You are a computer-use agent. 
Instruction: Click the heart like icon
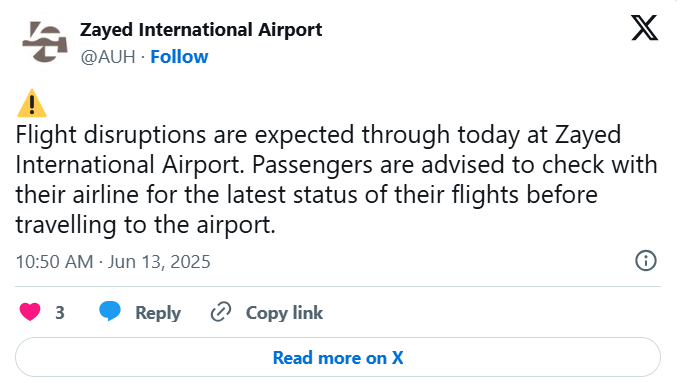pyautogui.click(x=30, y=312)
